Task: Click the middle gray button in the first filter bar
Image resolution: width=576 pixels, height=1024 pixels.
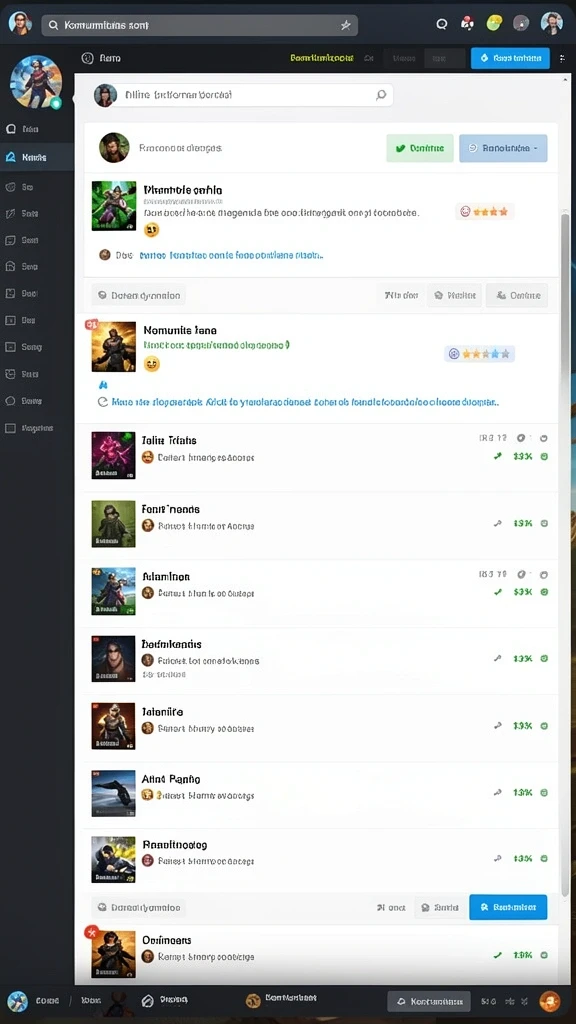Action: 455,295
